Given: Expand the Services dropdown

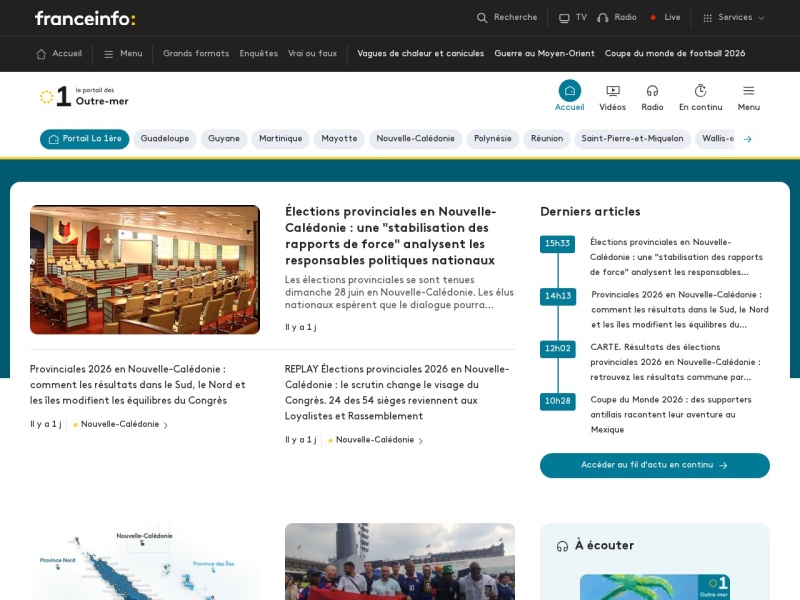Looking at the screenshot, I should click(734, 17).
